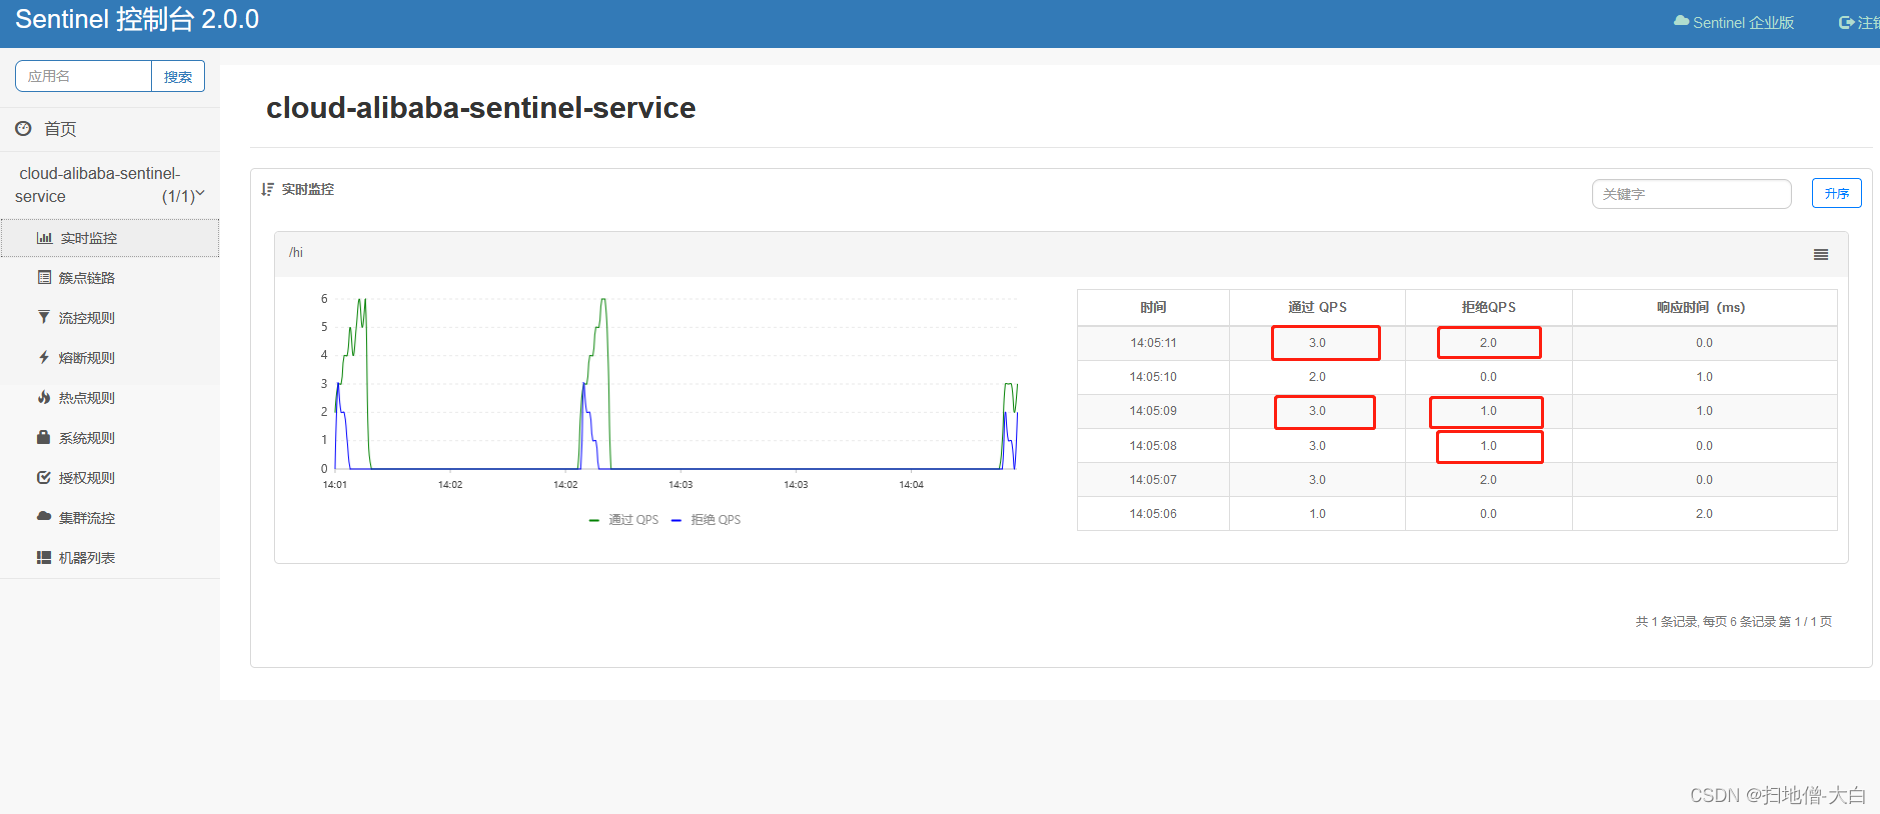This screenshot has width=1880, height=814.
Task: Select the 14:05:11 time cell
Action: click(1153, 343)
